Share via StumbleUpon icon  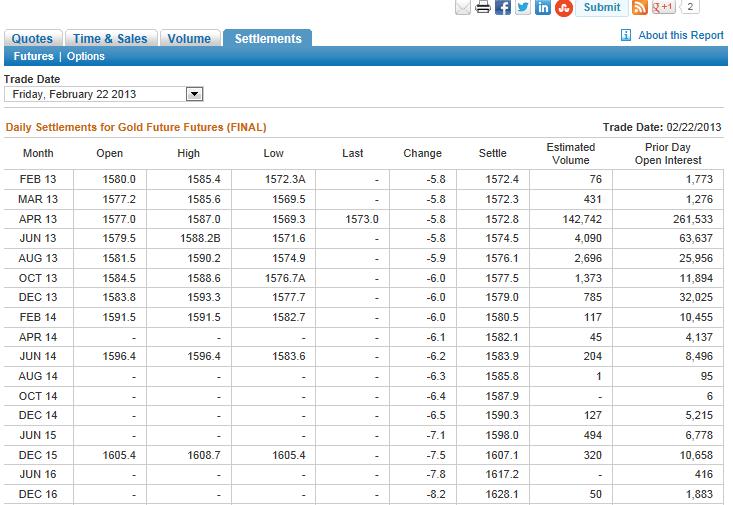pyautogui.click(x=563, y=8)
